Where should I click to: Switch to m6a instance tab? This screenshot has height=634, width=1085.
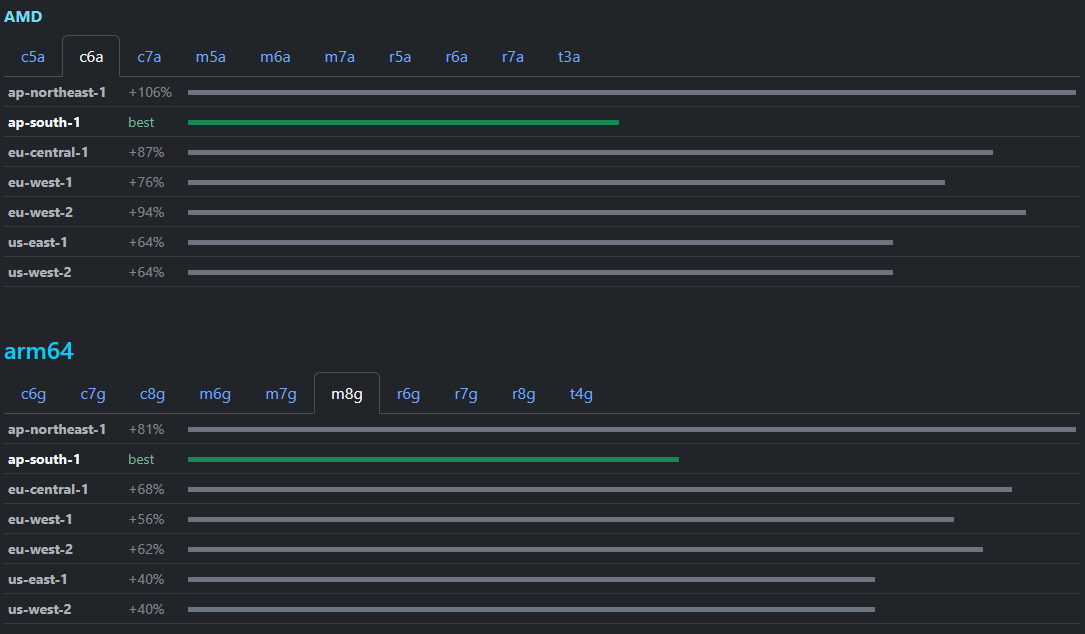click(x=275, y=57)
